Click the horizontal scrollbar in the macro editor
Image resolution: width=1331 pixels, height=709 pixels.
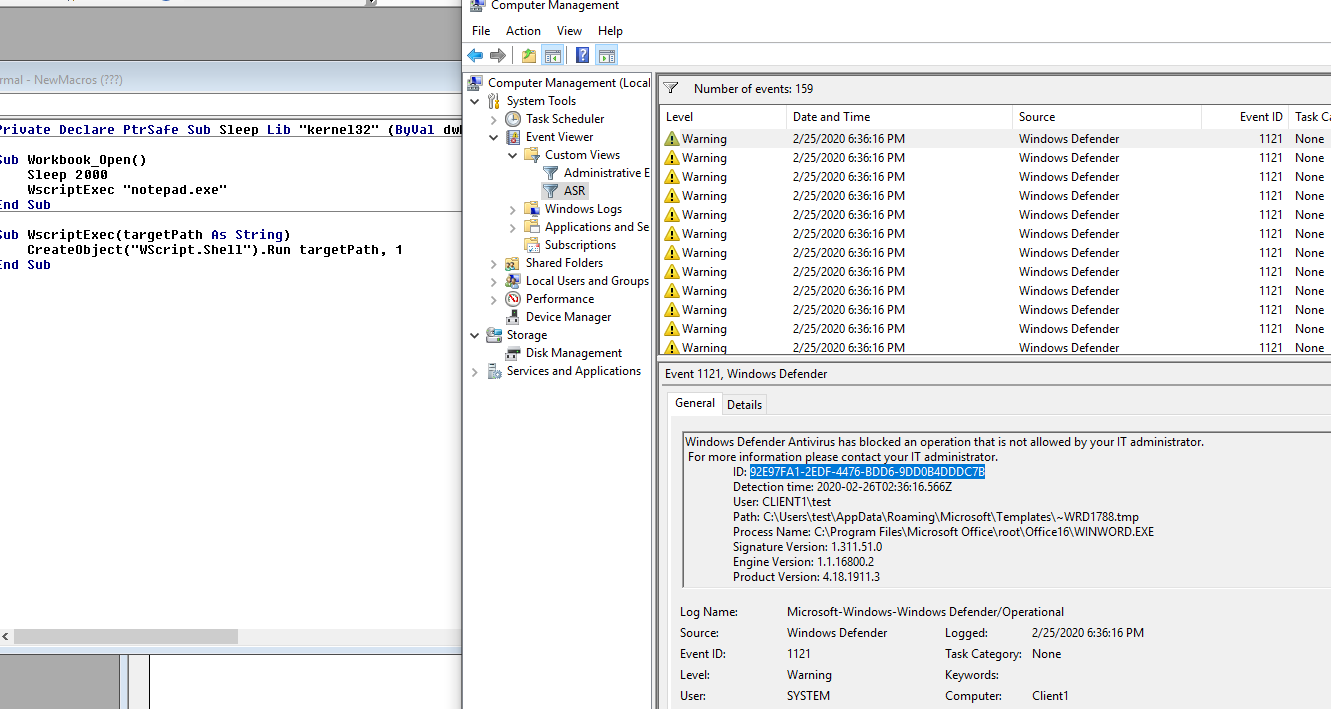tap(230, 637)
